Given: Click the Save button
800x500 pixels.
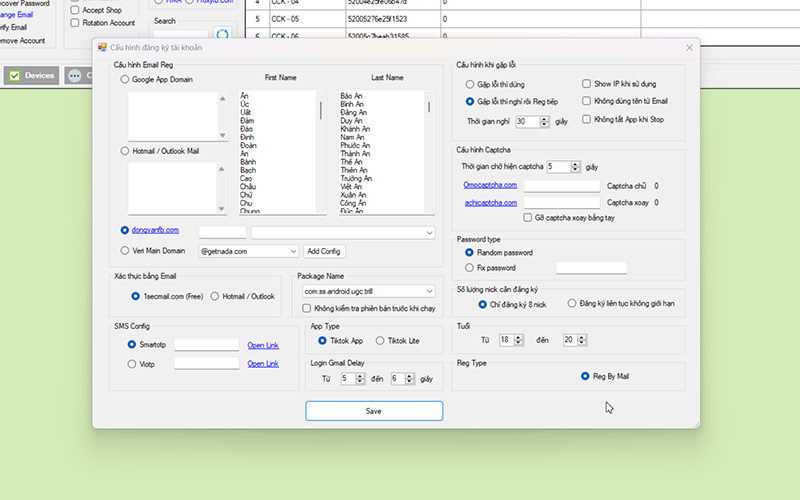Looking at the screenshot, I should [374, 411].
